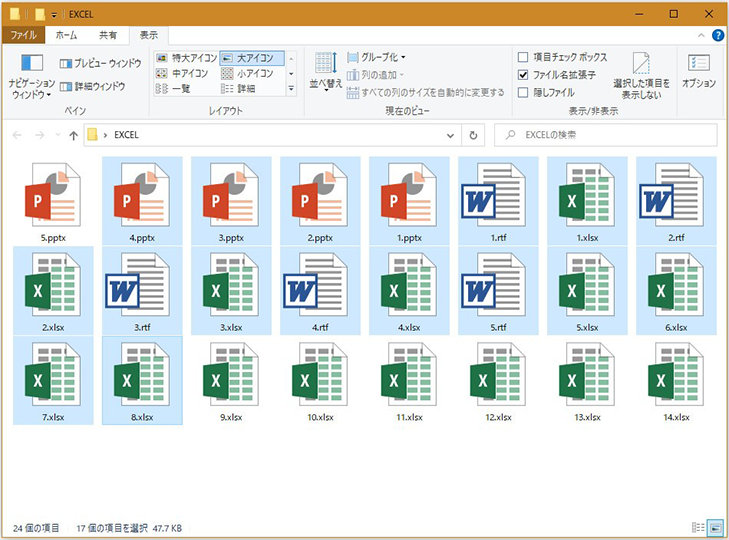This screenshot has width=729, height=540.
Task: Click 選択した項目を表示しない button
Action: click(x=641, y=76)
